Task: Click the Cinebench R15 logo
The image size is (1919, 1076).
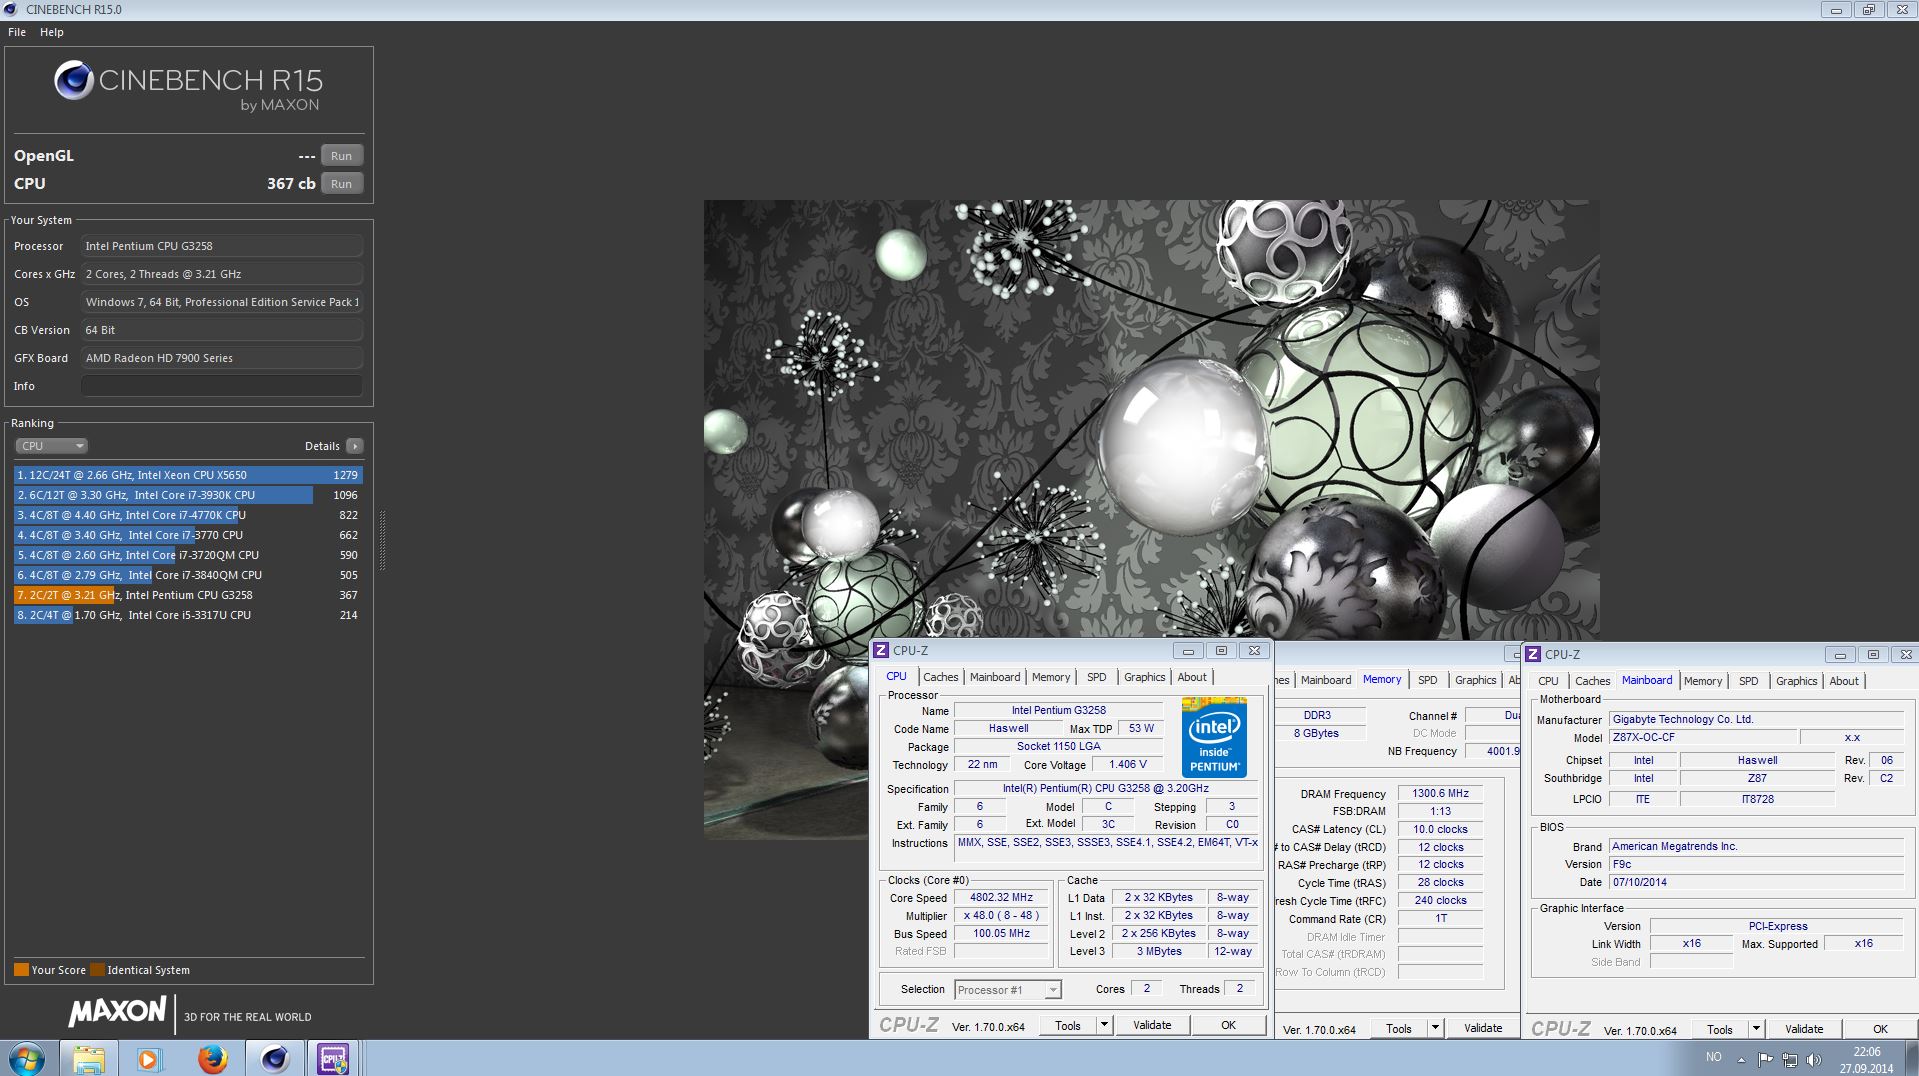Action: pos(188,86)
